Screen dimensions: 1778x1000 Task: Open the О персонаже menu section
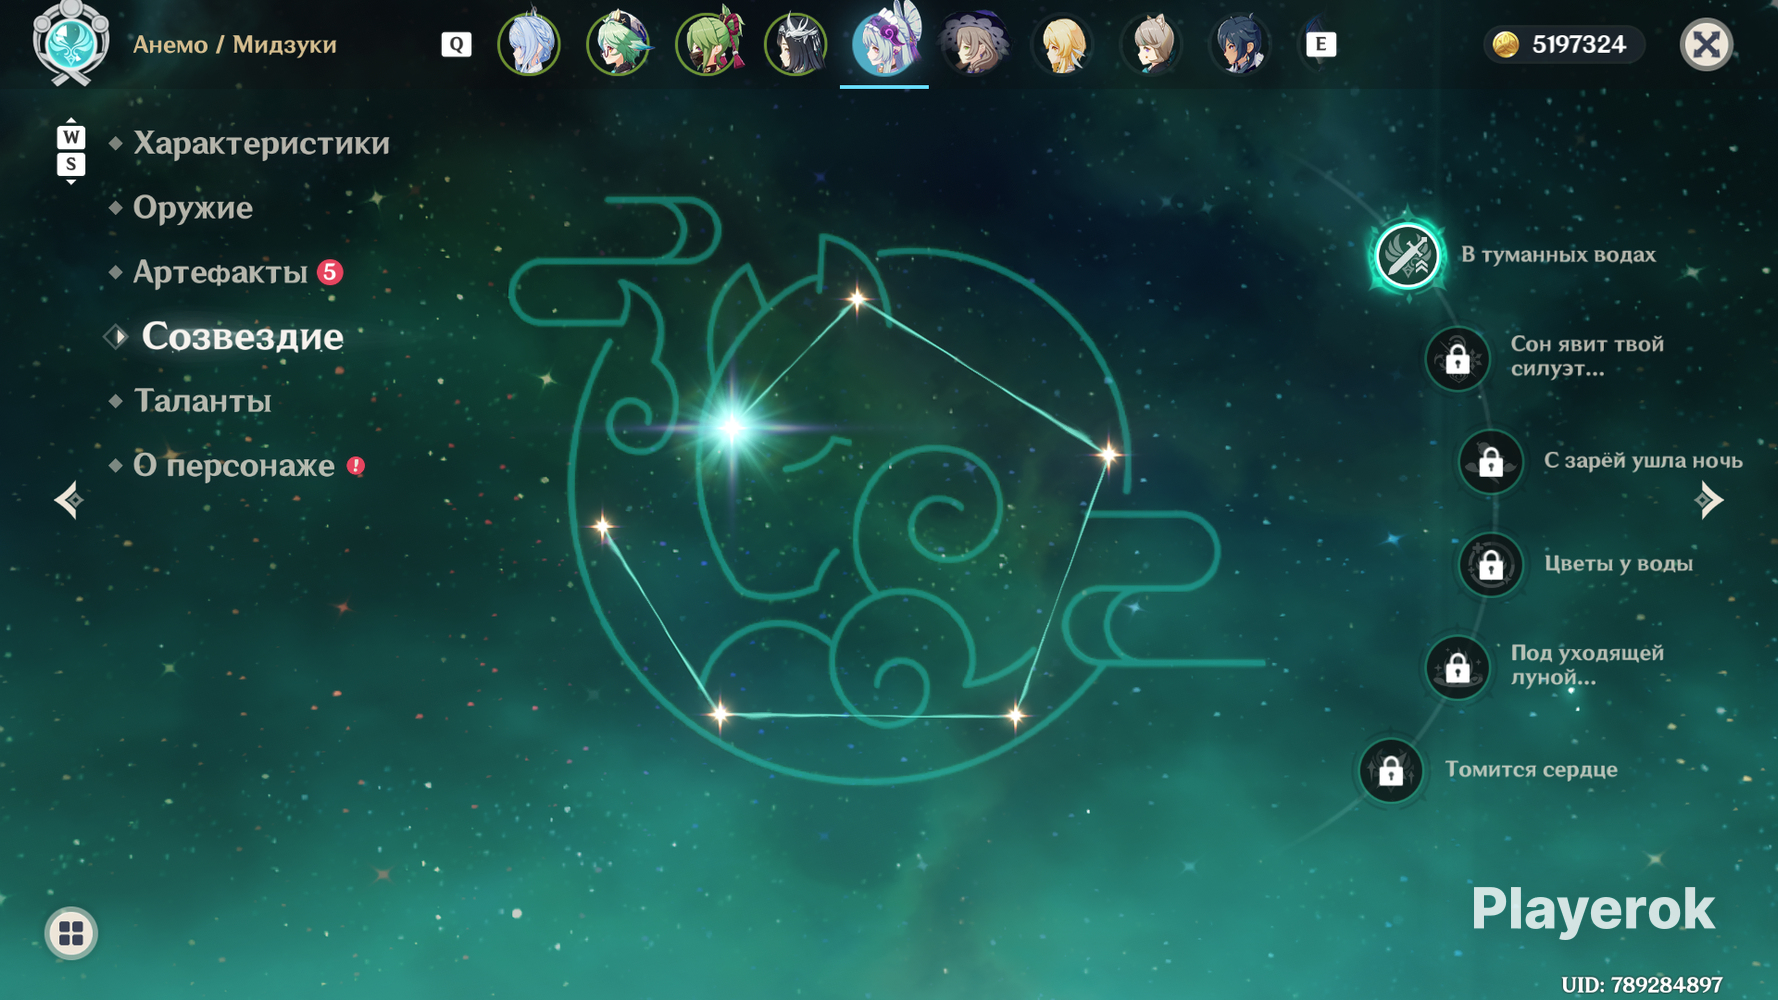pyautogui.click(x=234, y=465)
